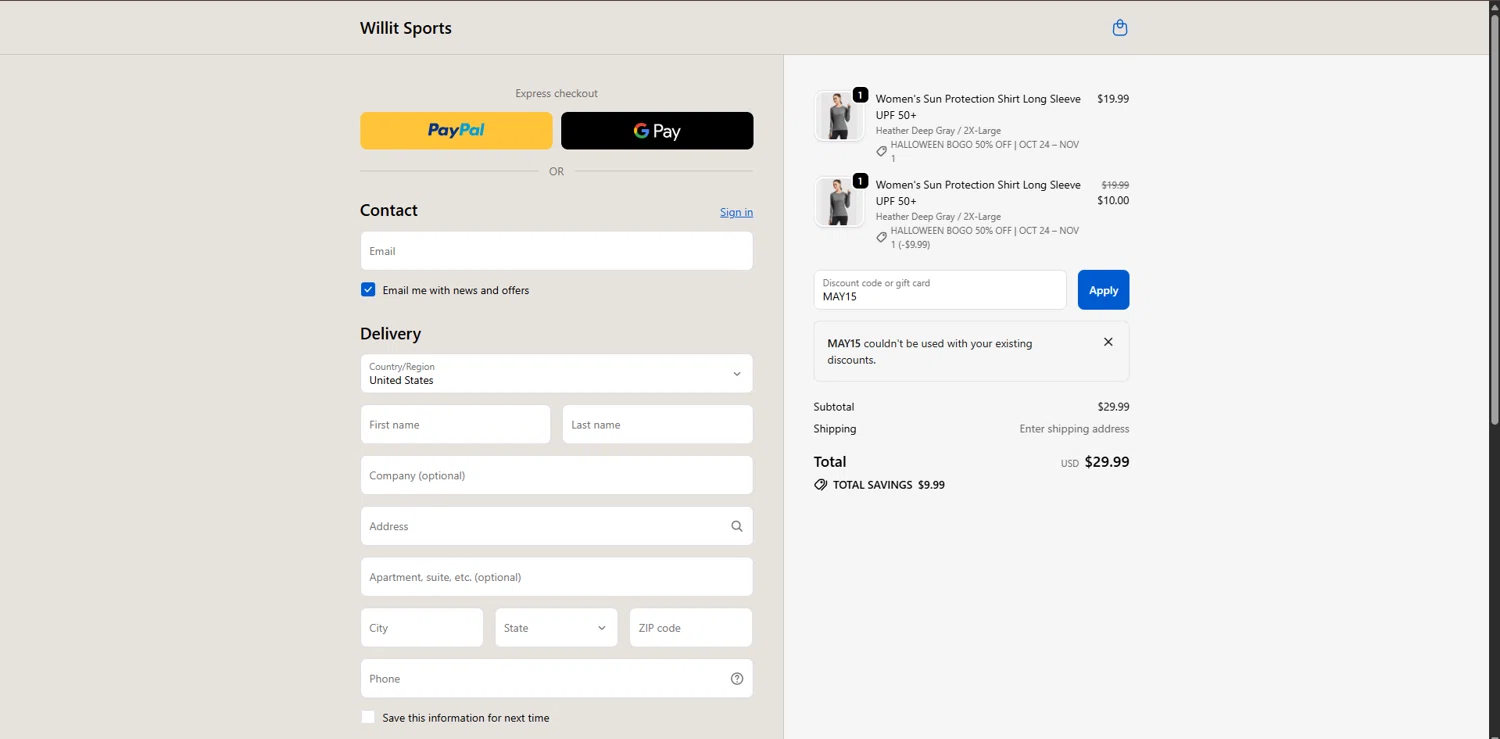The width and height of the screenshot is (1500, 739).
Task: Pay with Google Pay express checkout
Action: click(657, 131)
